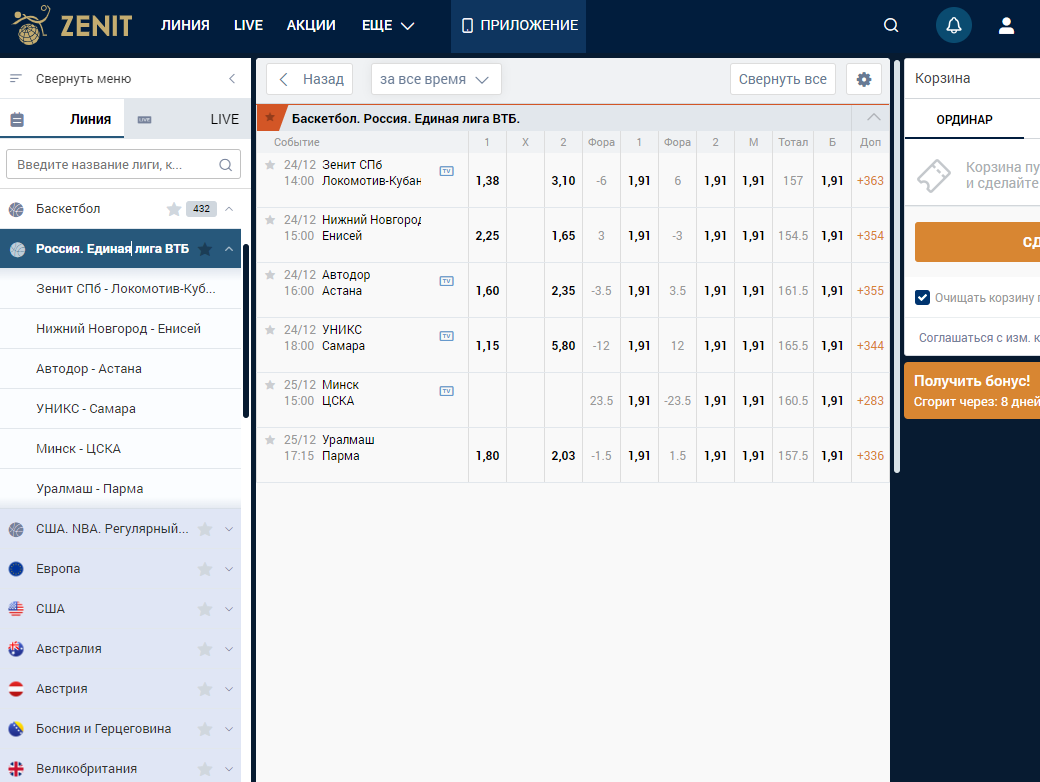Click the coupon ticket icon in Корзина
Viewport: 1040px width, 782px height.
pos(934,176)
